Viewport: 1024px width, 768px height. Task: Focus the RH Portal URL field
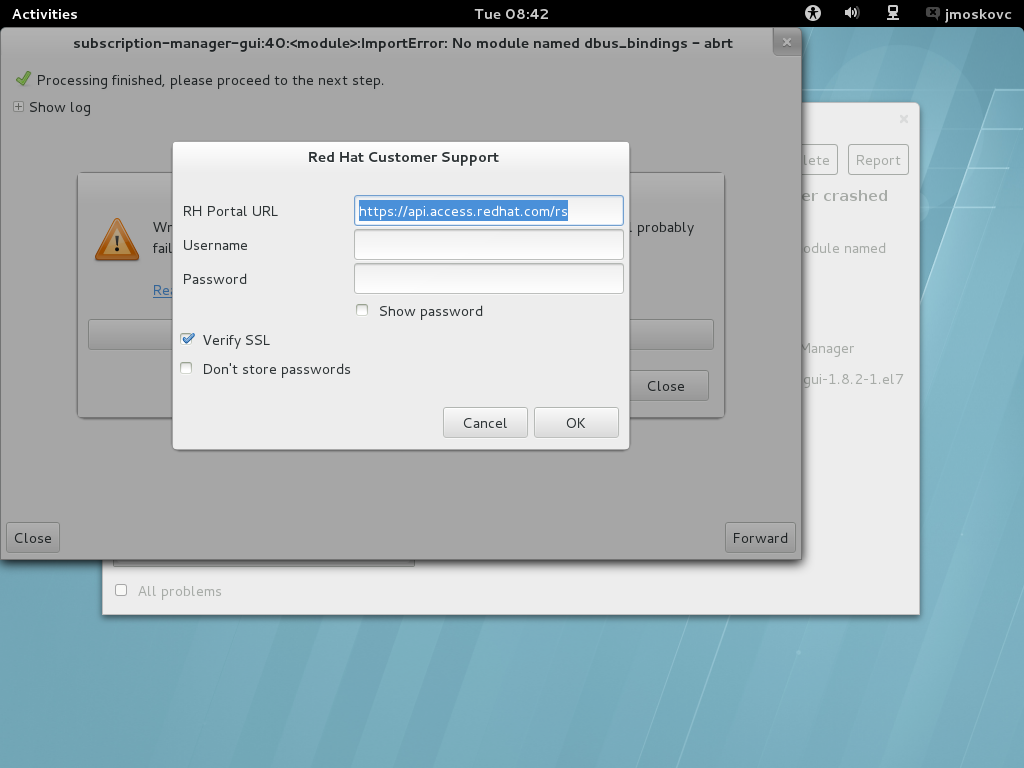click(488, 211)
